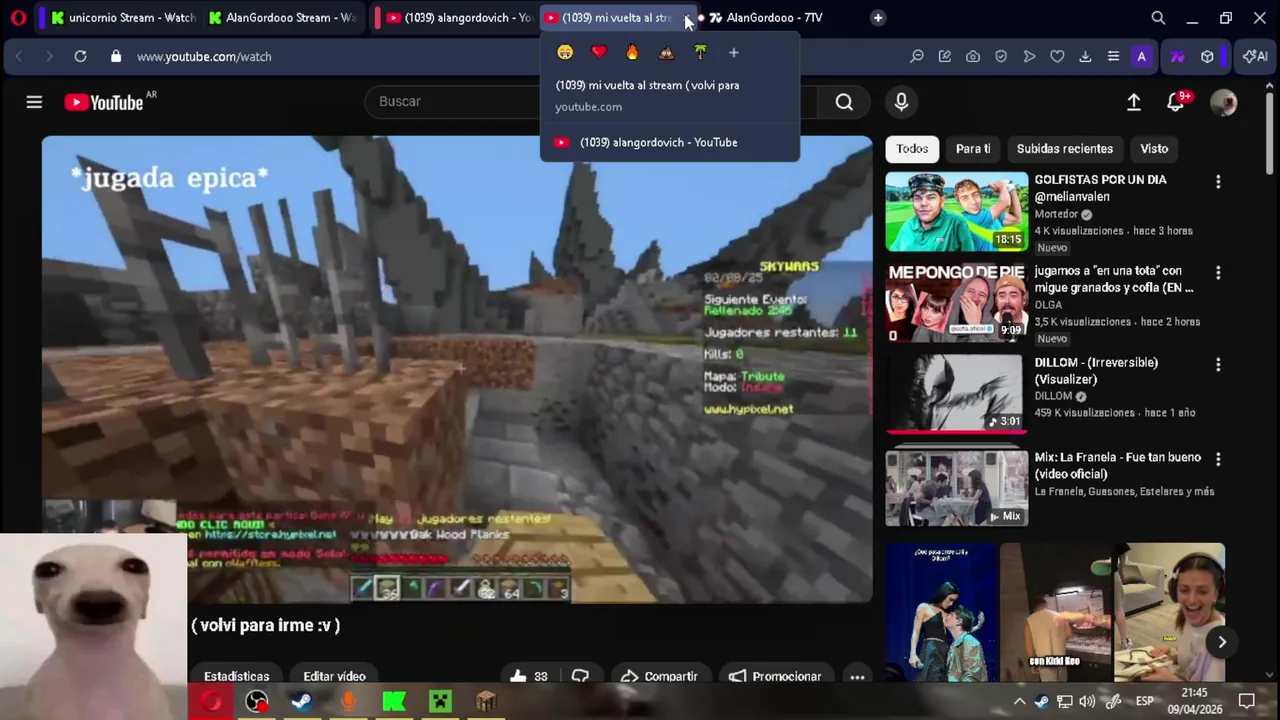The height and width of the screenshot is (720, 1280).
Task: Select the 'Subidas recientes' filter chip
Action: pyautogui.click(x=1065, y=149)
